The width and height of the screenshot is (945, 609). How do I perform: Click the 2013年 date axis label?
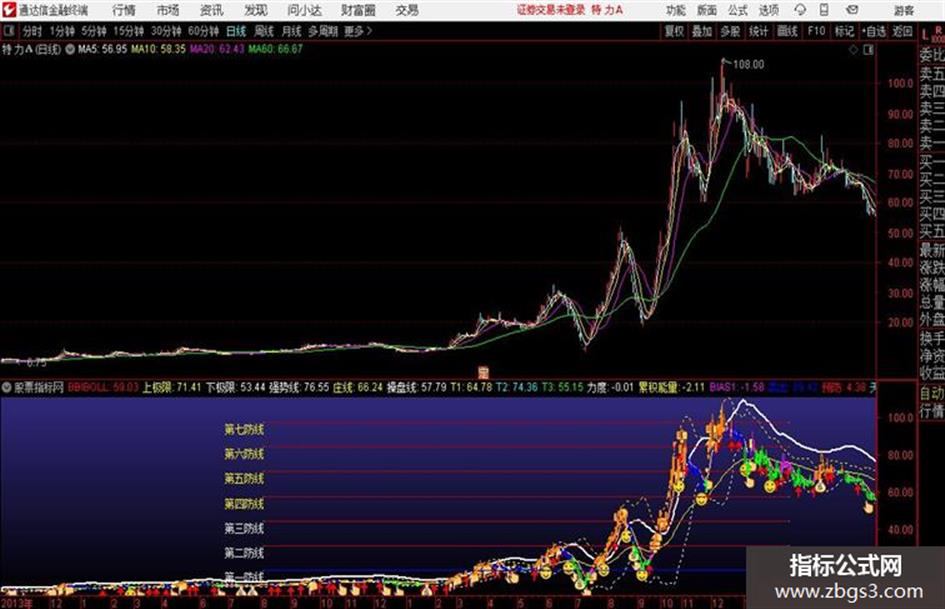click(16, 603)
